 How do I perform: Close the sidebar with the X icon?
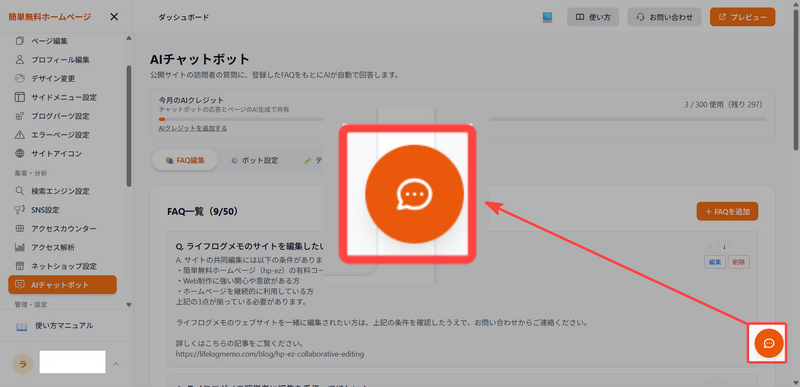[x=114, y=17]
